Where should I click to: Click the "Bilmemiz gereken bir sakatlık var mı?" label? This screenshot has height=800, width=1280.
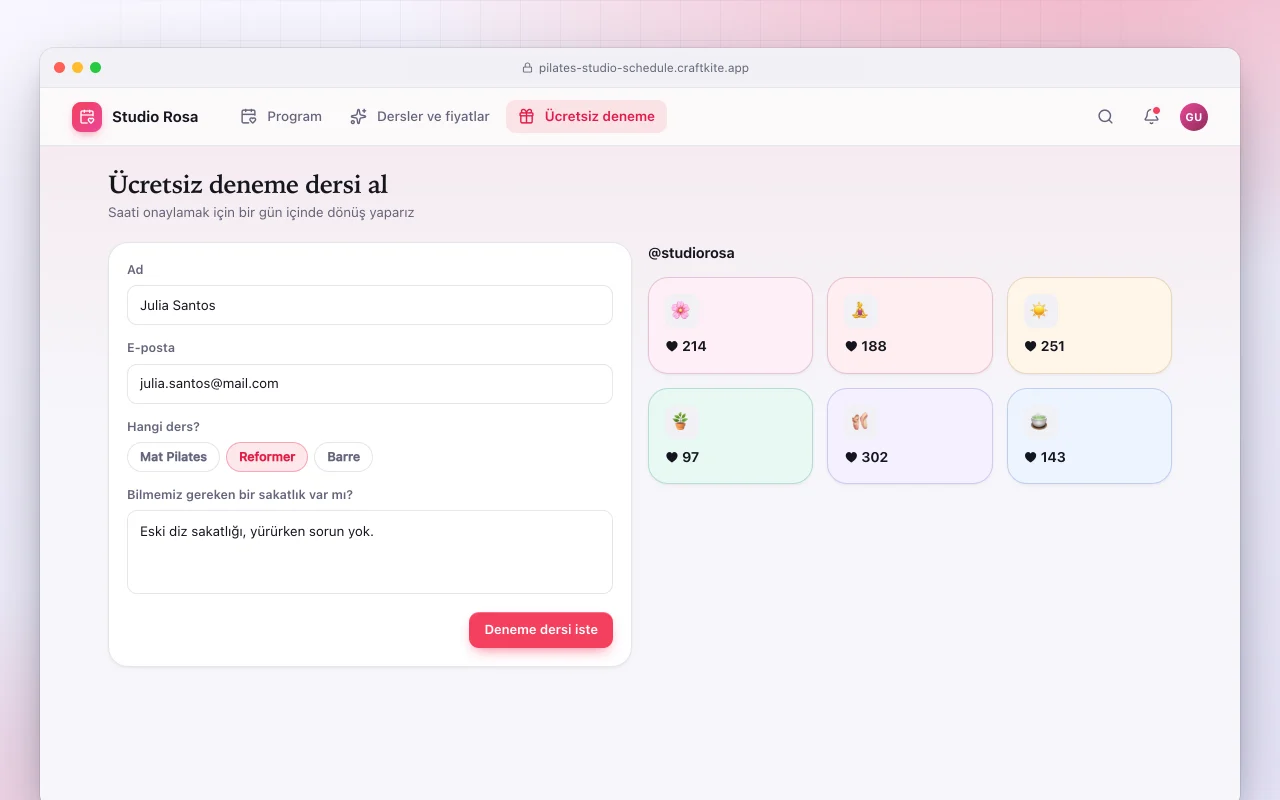(240, 495)
